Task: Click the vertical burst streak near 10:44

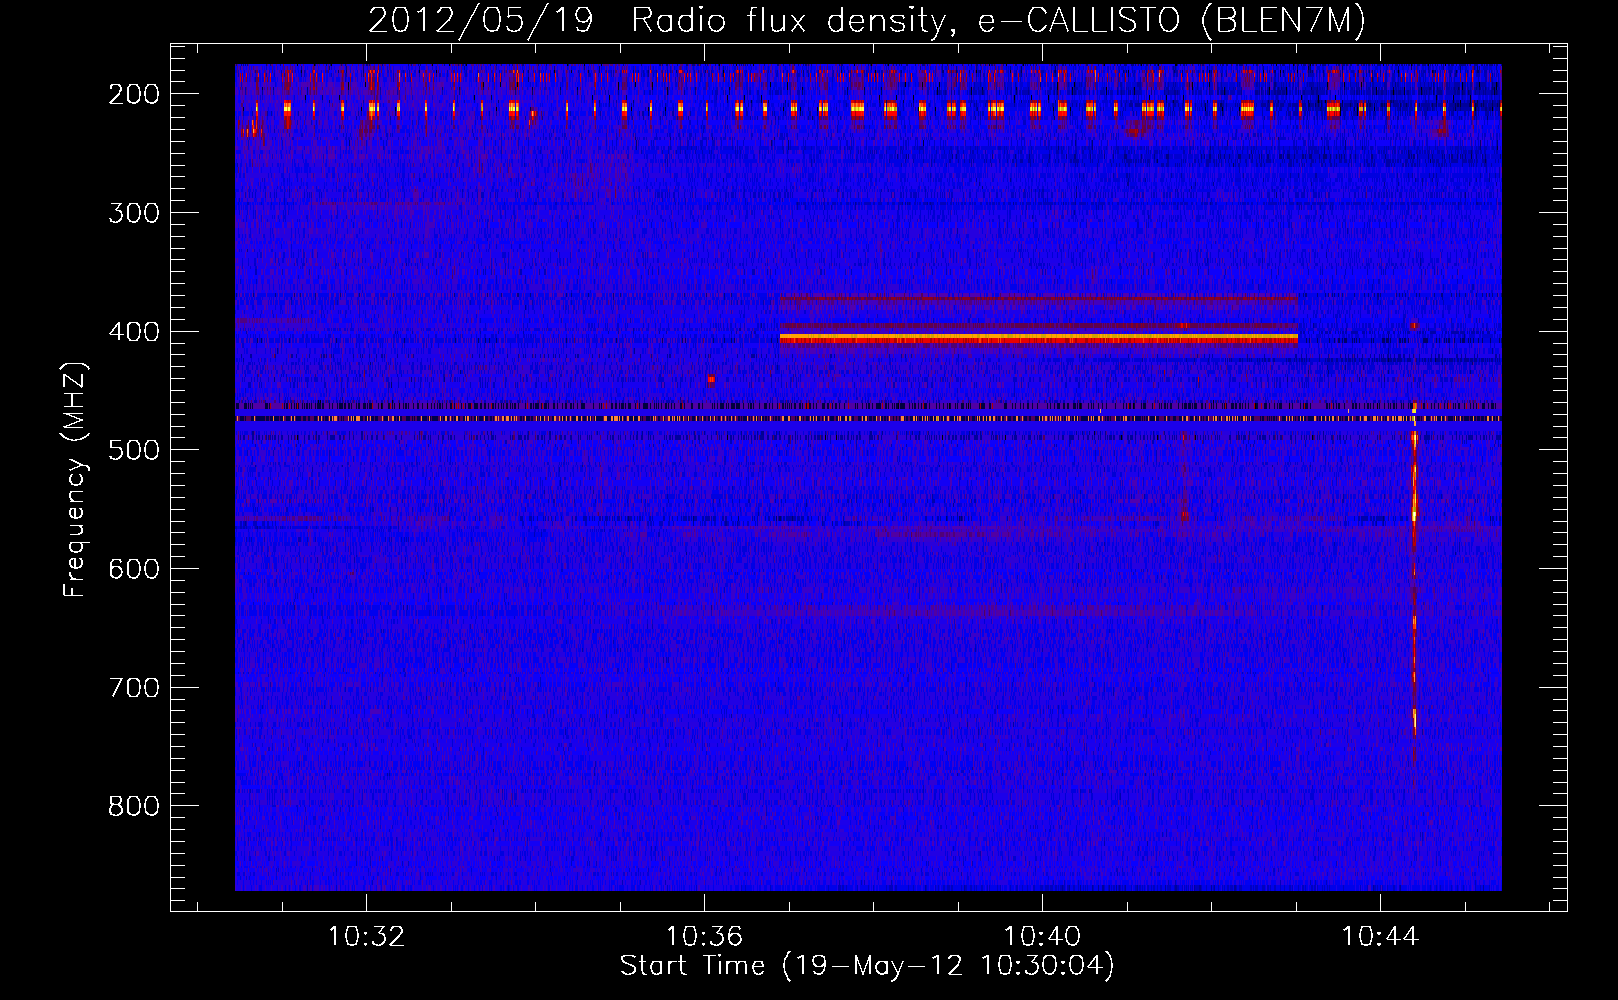Action: click(x=1414, y=568)
